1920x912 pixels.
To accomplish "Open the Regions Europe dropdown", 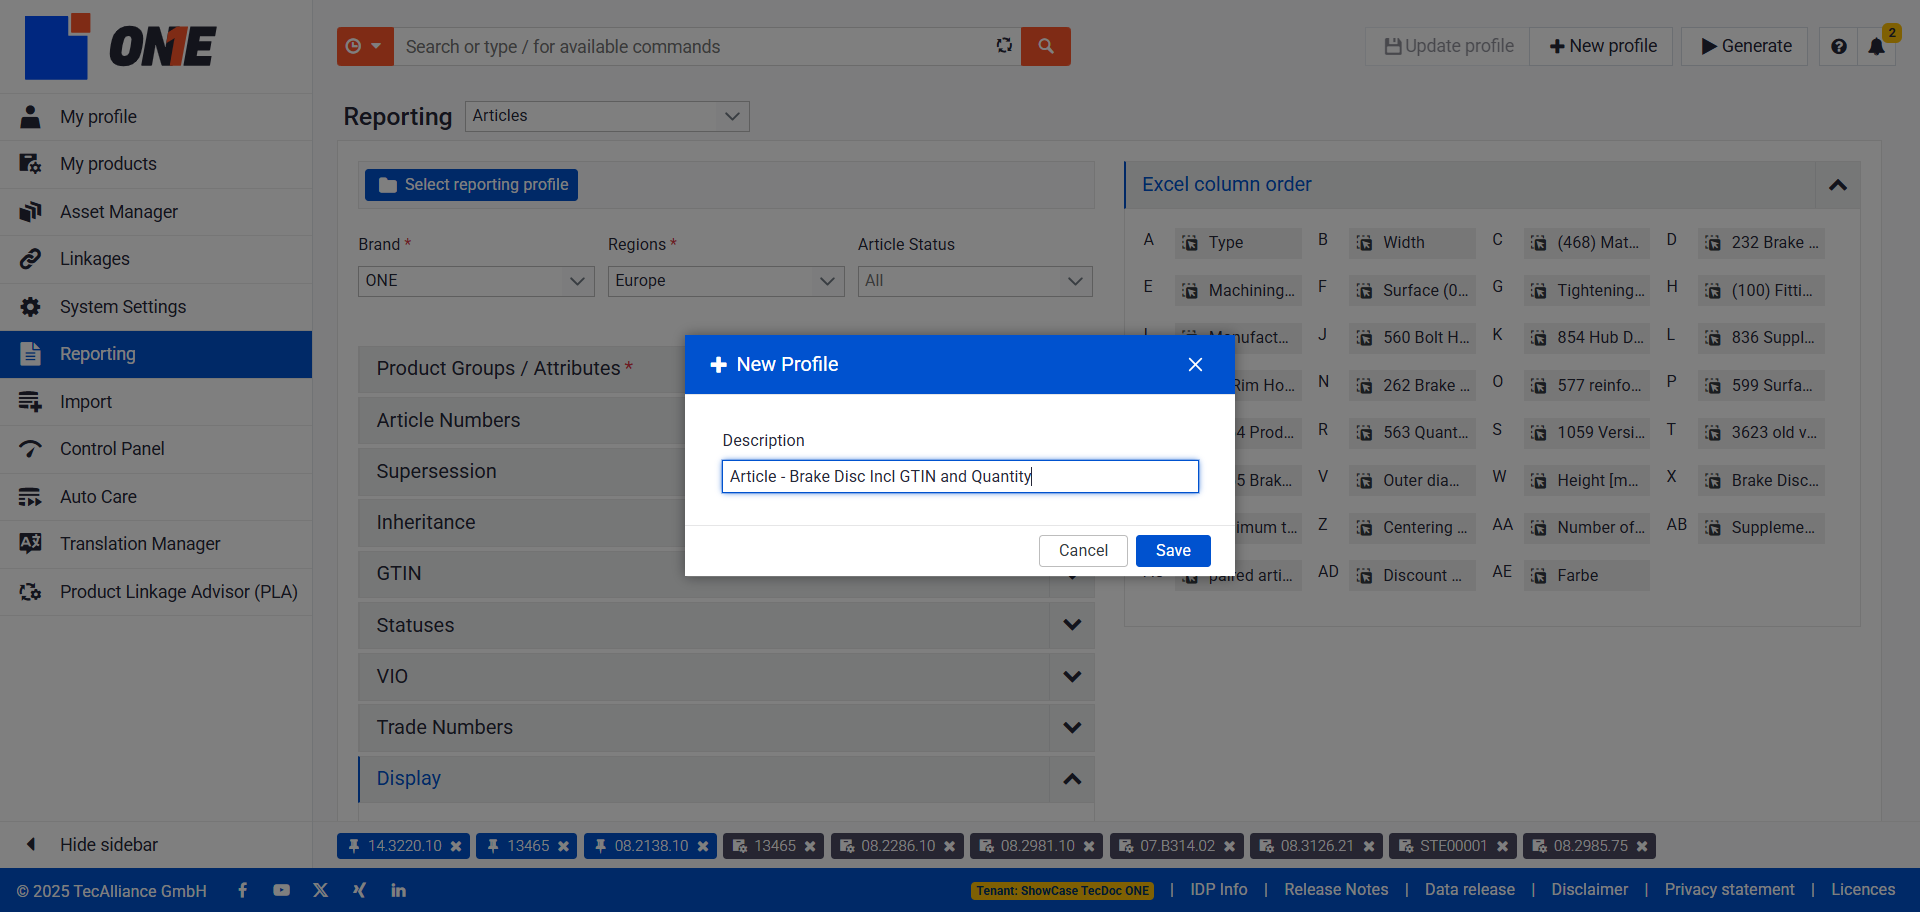I will [x=726, y=281].
